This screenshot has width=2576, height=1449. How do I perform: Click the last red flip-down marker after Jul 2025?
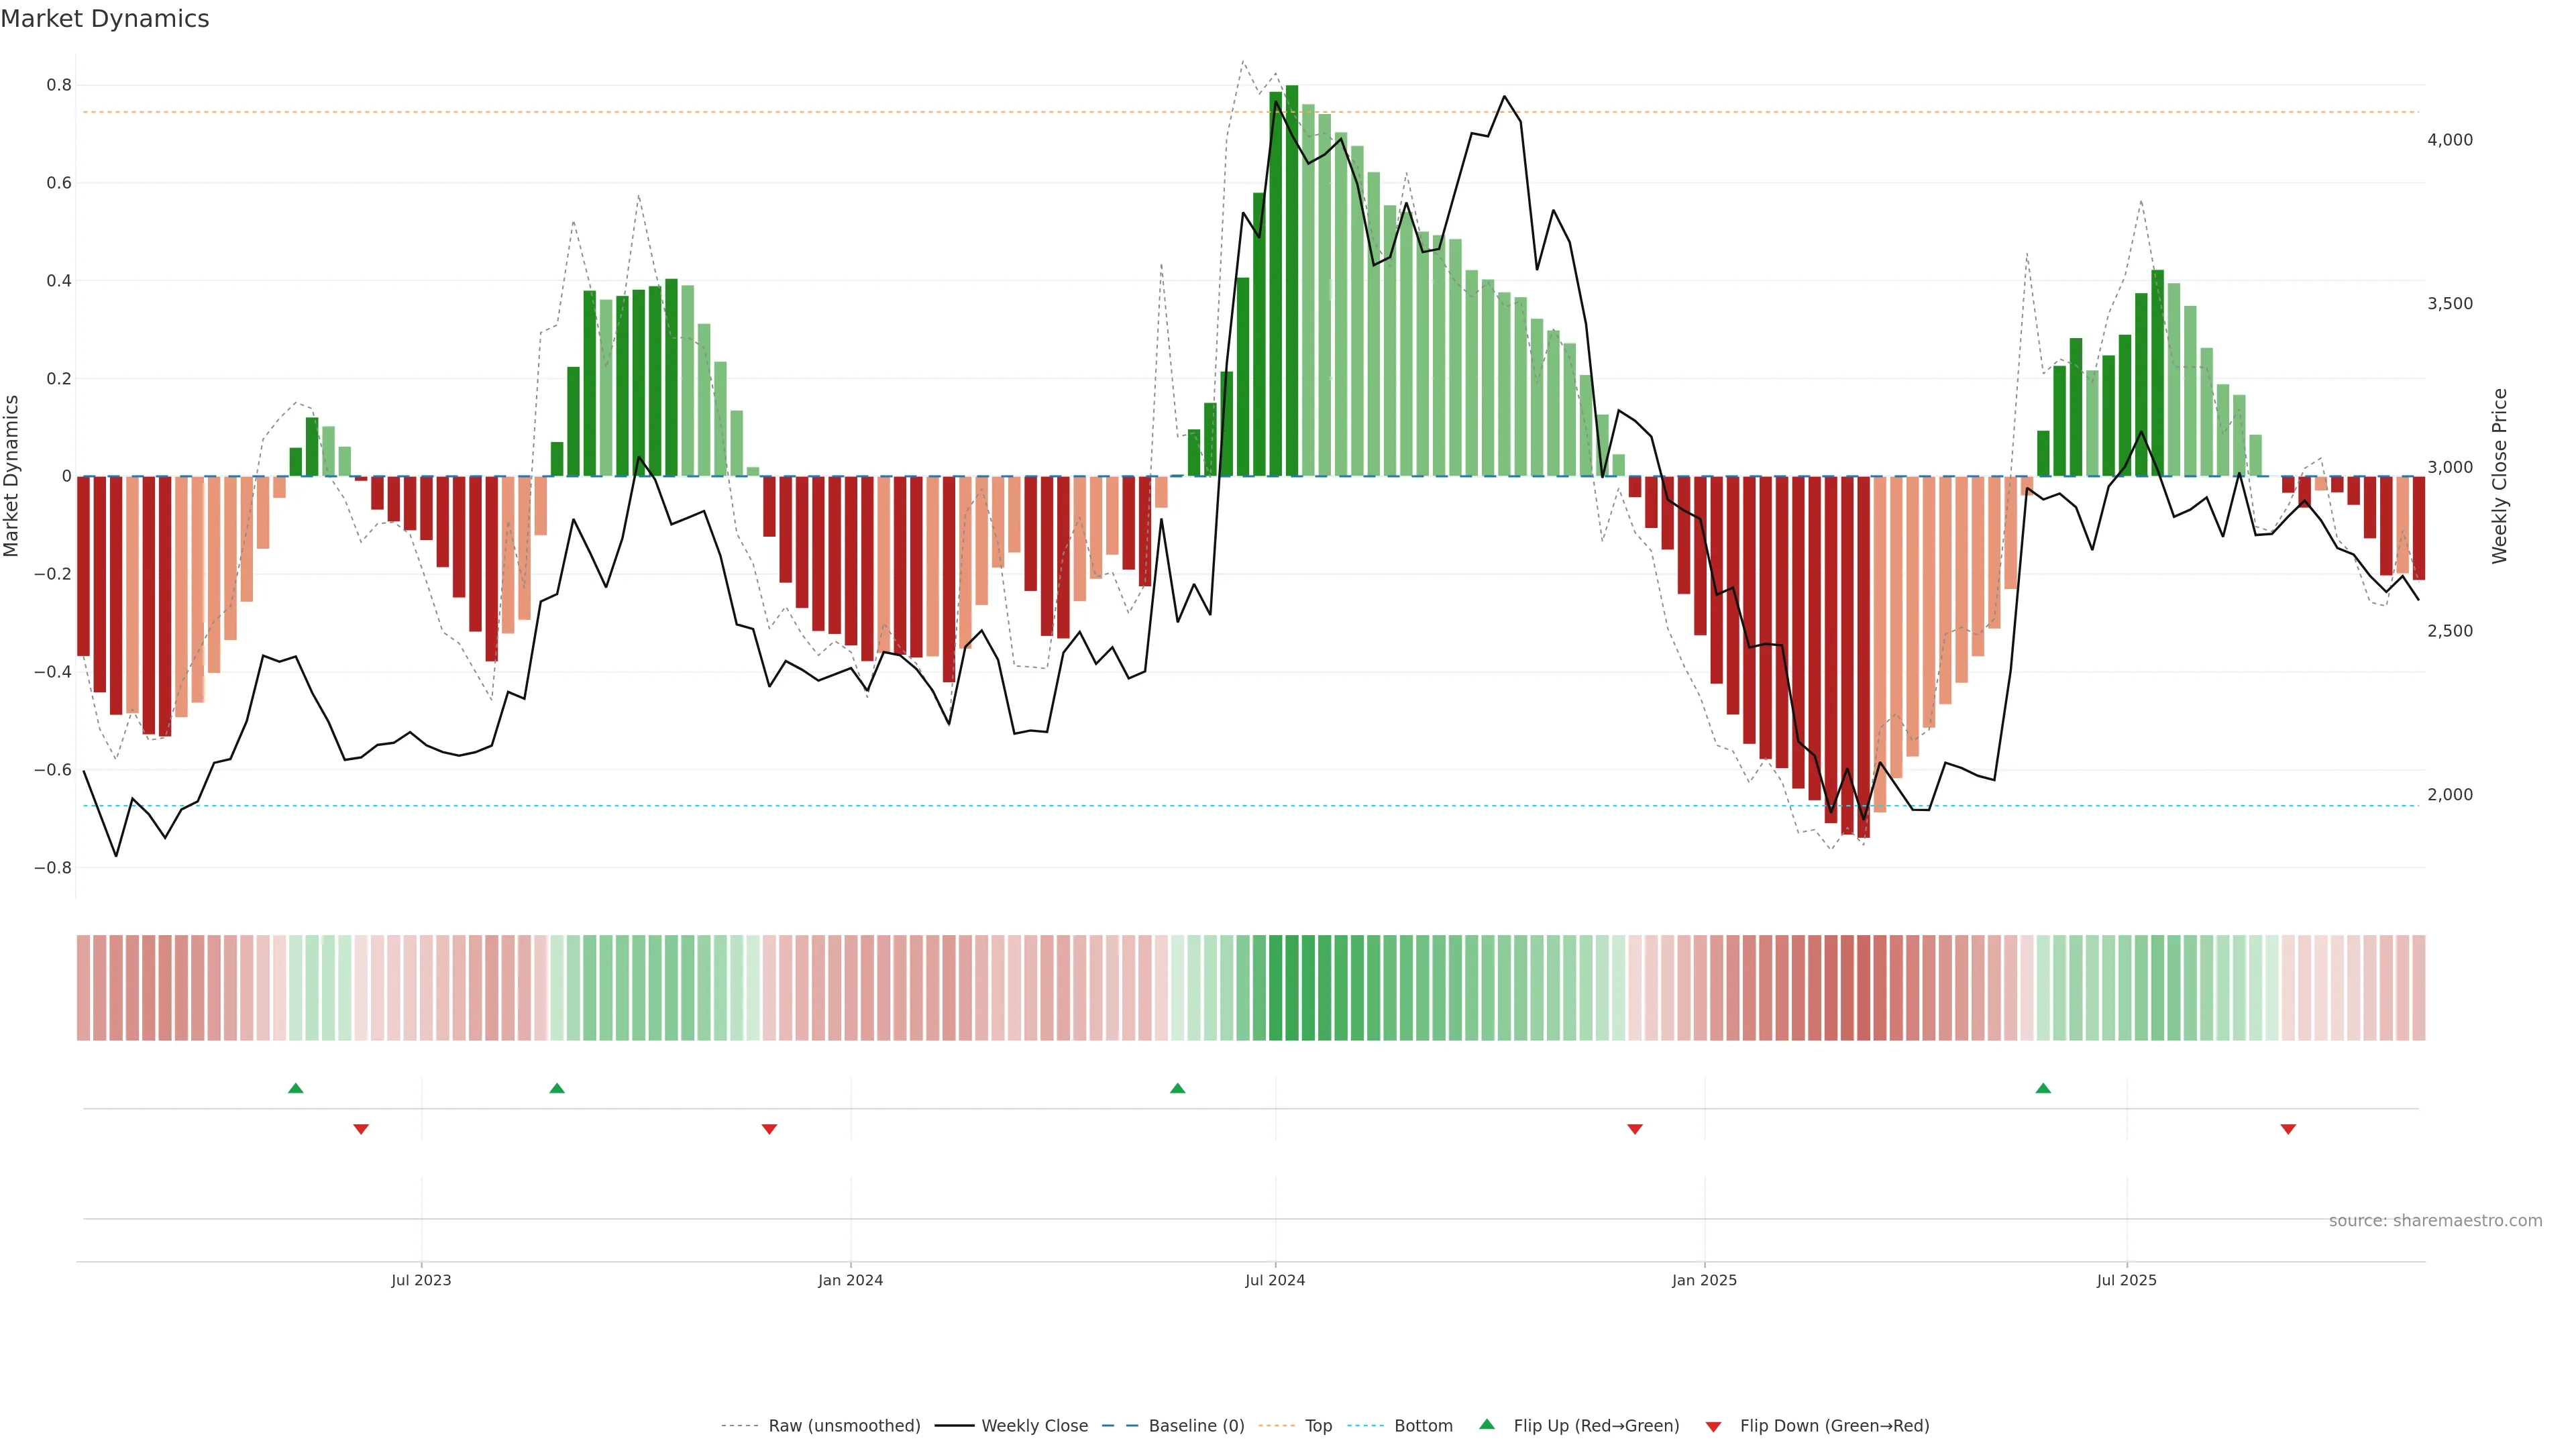tap(2288, 1129)
